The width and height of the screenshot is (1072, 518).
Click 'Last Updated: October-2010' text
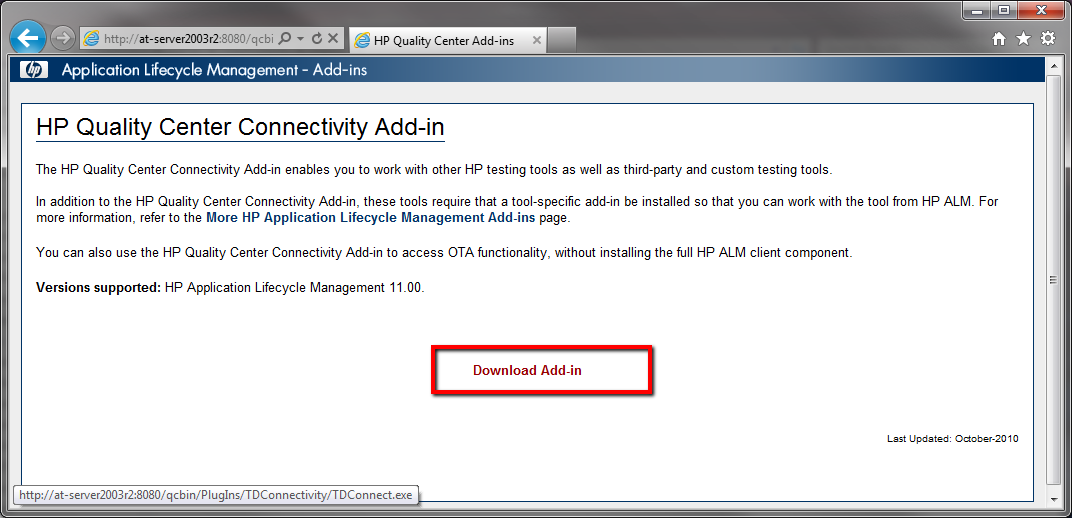pos(952,439)
